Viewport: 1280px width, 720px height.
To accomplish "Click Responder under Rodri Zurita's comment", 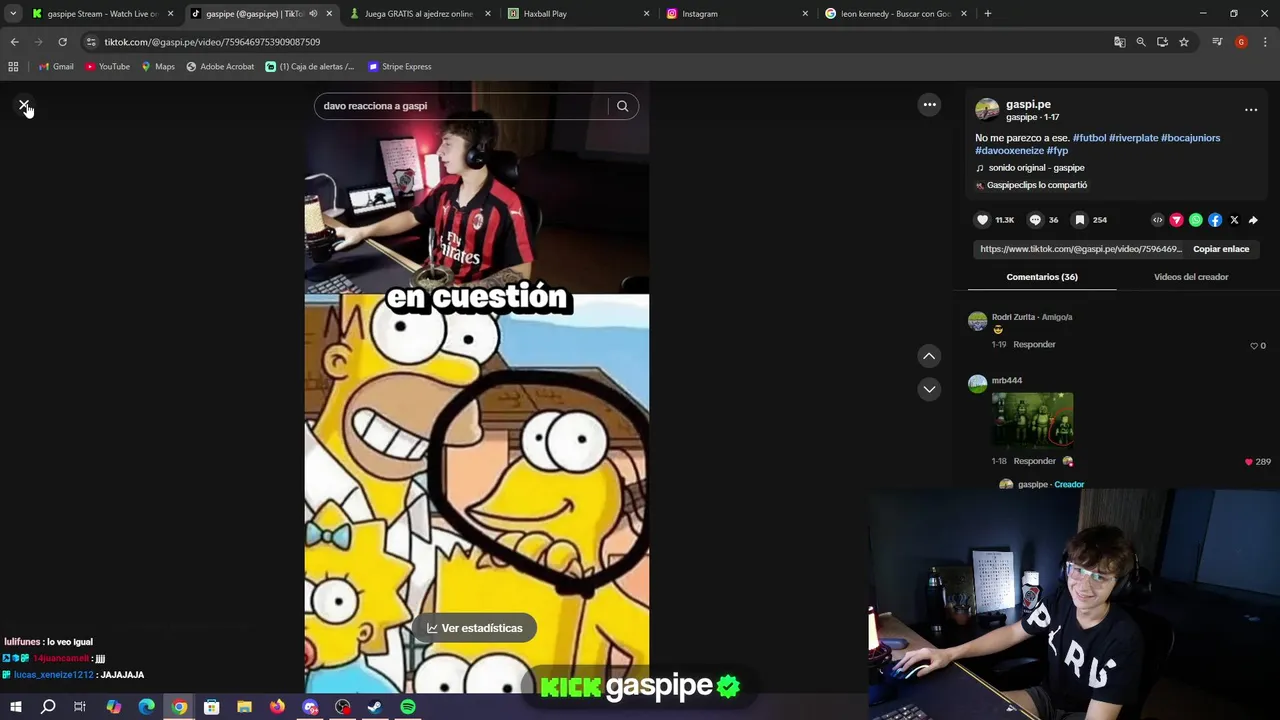I will tap(1034, 345).
